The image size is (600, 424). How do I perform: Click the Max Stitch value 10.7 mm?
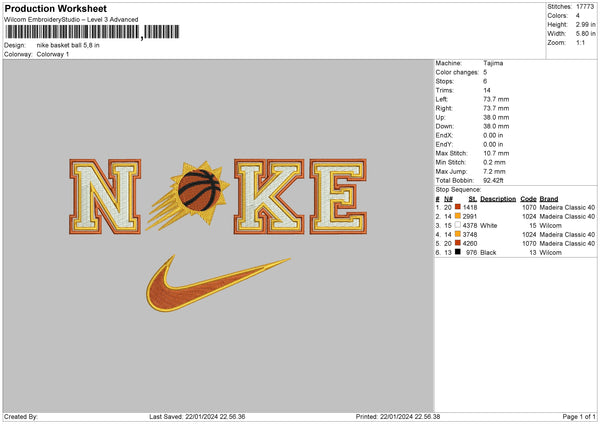(496, 153)
